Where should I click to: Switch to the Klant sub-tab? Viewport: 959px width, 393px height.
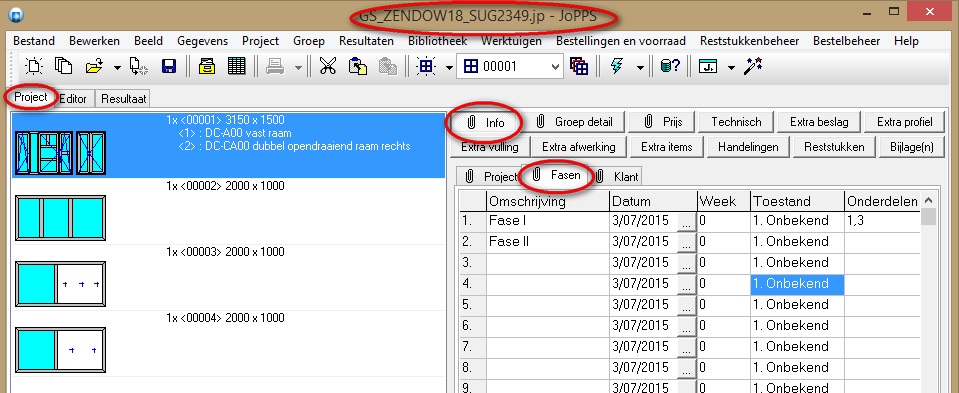tap(617, 177)
